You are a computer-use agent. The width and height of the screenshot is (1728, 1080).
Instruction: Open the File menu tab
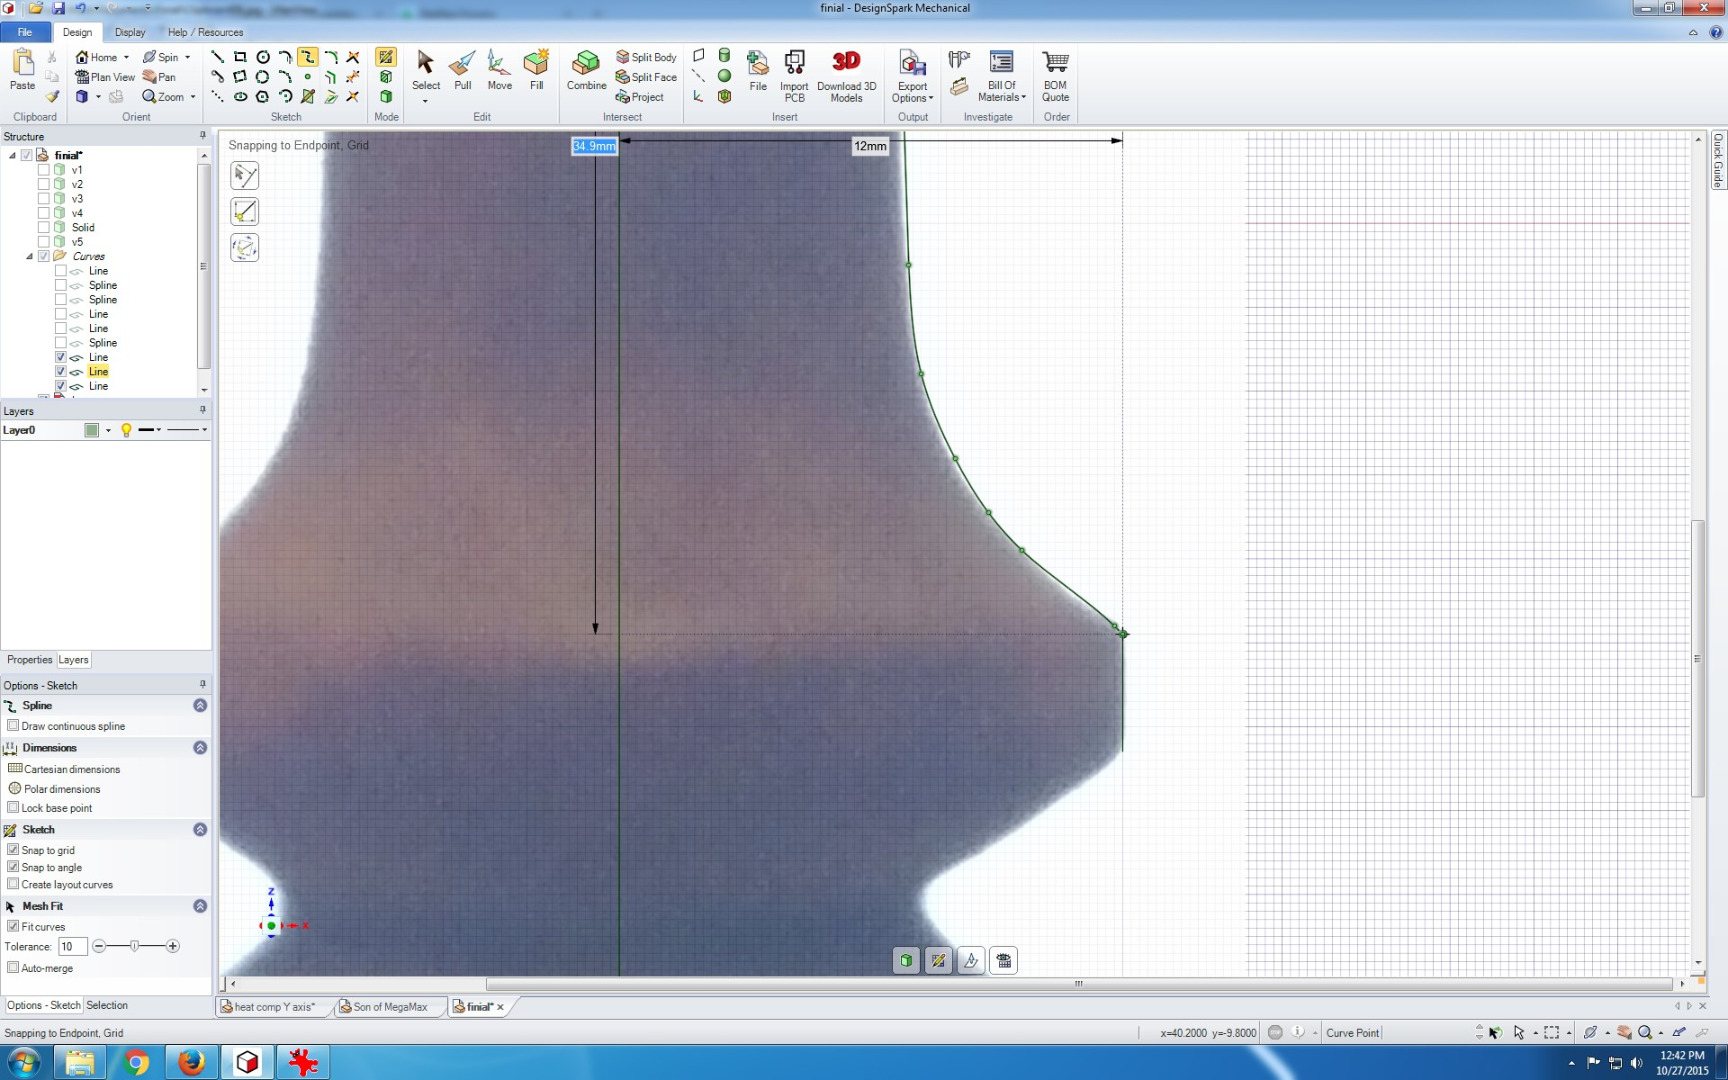pos(25,32)
